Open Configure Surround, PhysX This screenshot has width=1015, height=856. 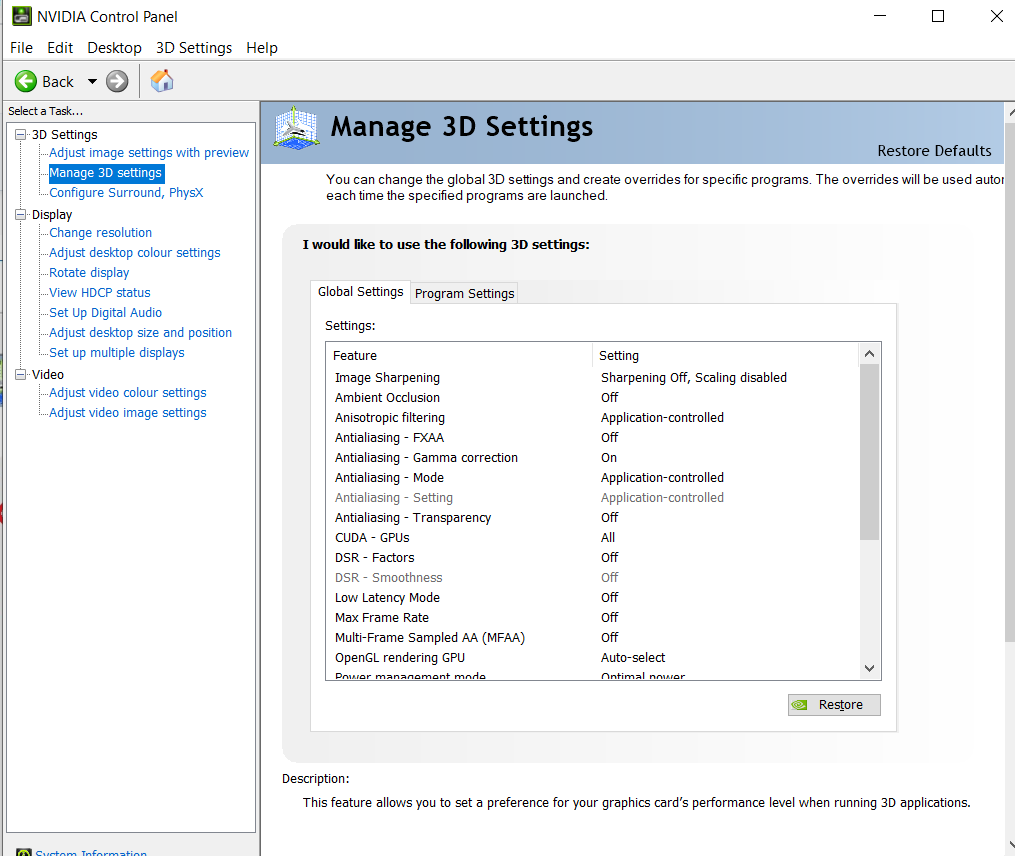tap(126, 193)
